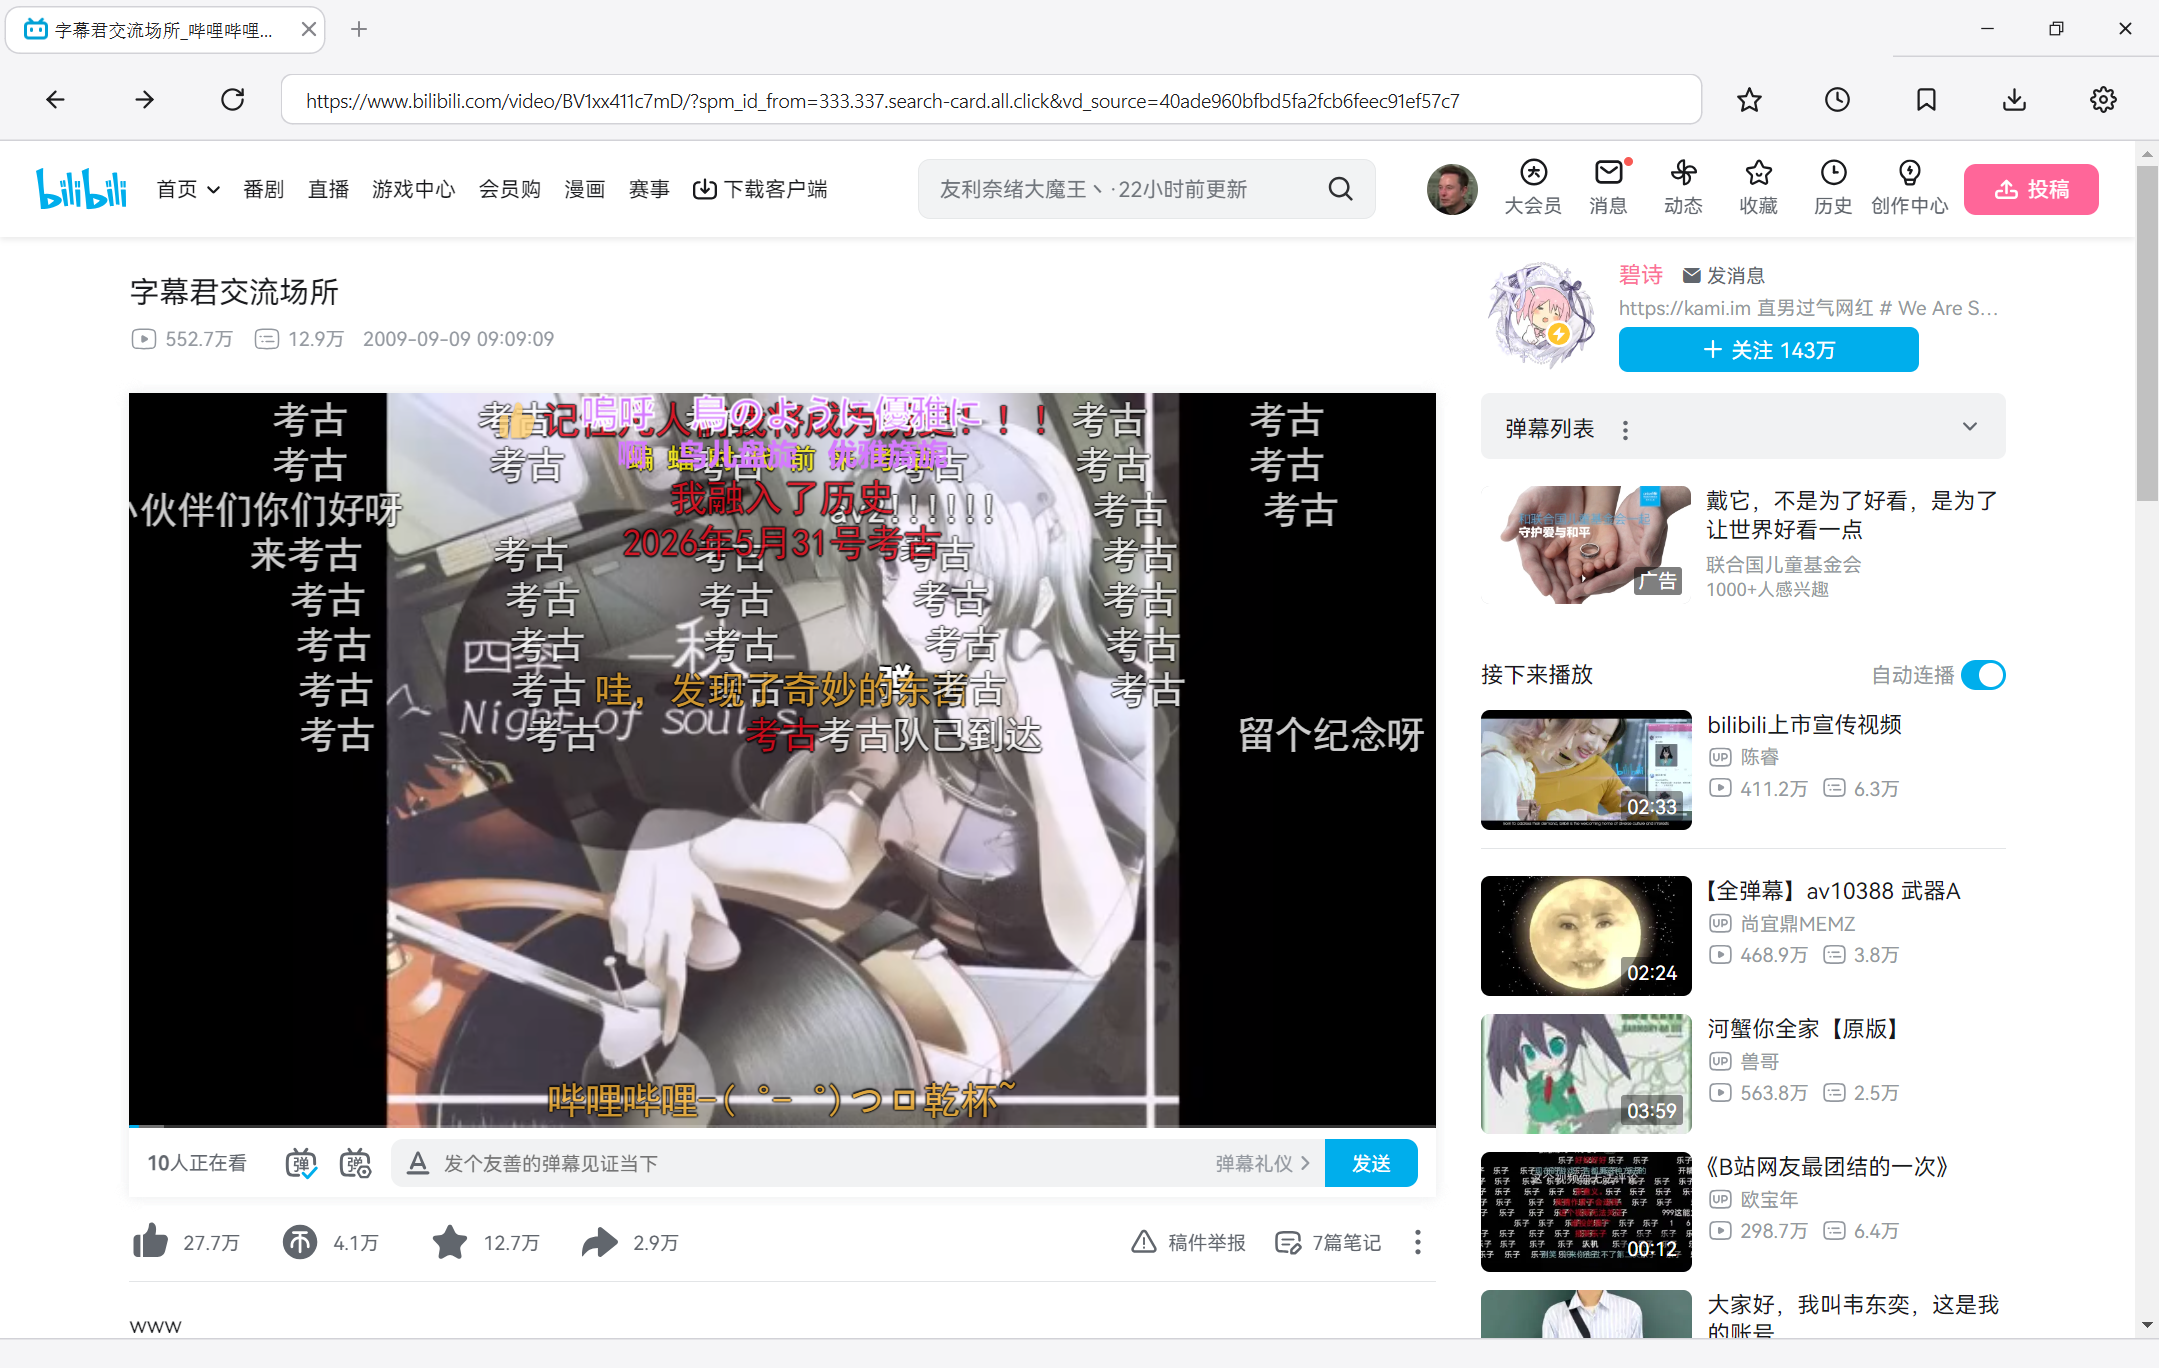Click the browser address bar
The image size is (2159, 1368).
pyautogui.click(x=991, y=100)
